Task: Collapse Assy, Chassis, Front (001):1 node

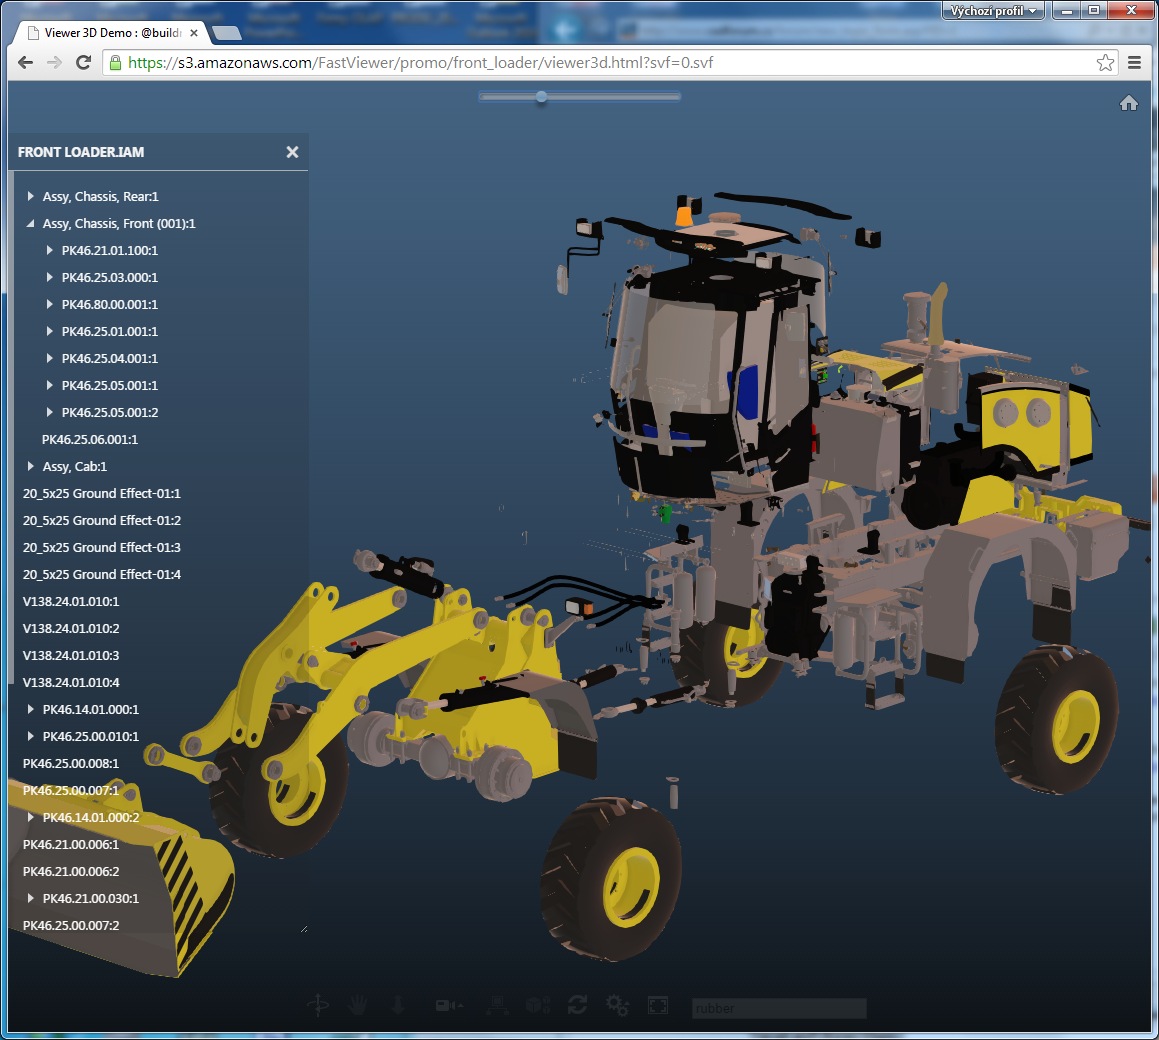Action: point(31,224)
